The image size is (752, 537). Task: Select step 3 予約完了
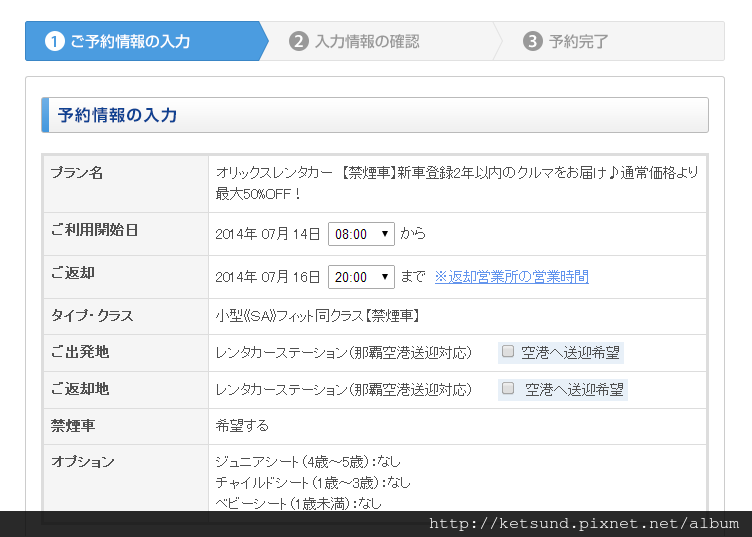click(x=566, y=41)
